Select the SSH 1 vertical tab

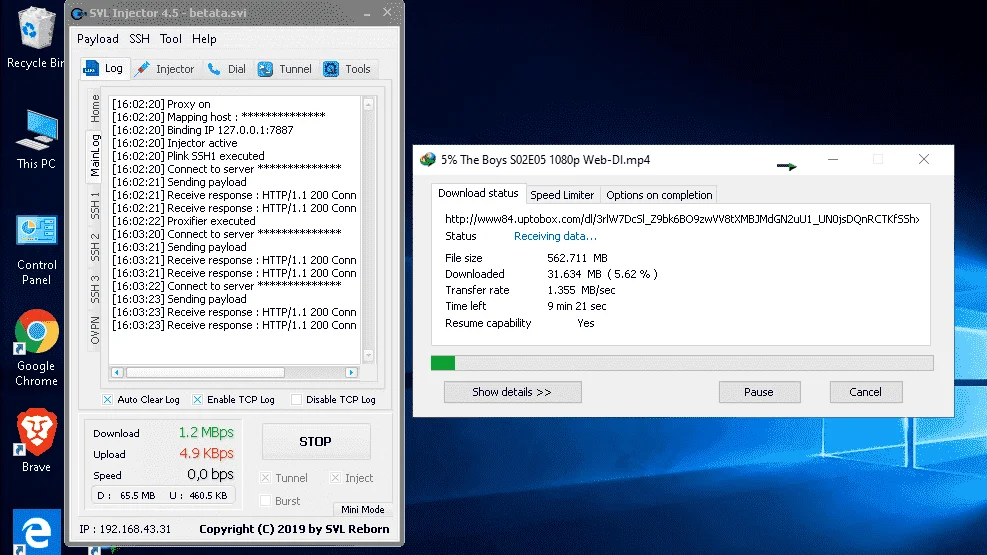[x=95, y=206]
